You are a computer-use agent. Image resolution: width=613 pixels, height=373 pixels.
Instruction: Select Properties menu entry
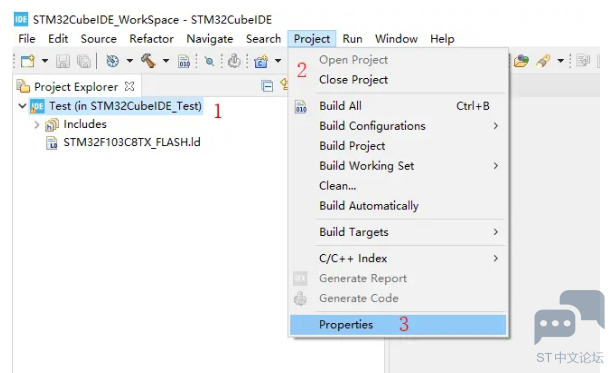pos(398,325)
